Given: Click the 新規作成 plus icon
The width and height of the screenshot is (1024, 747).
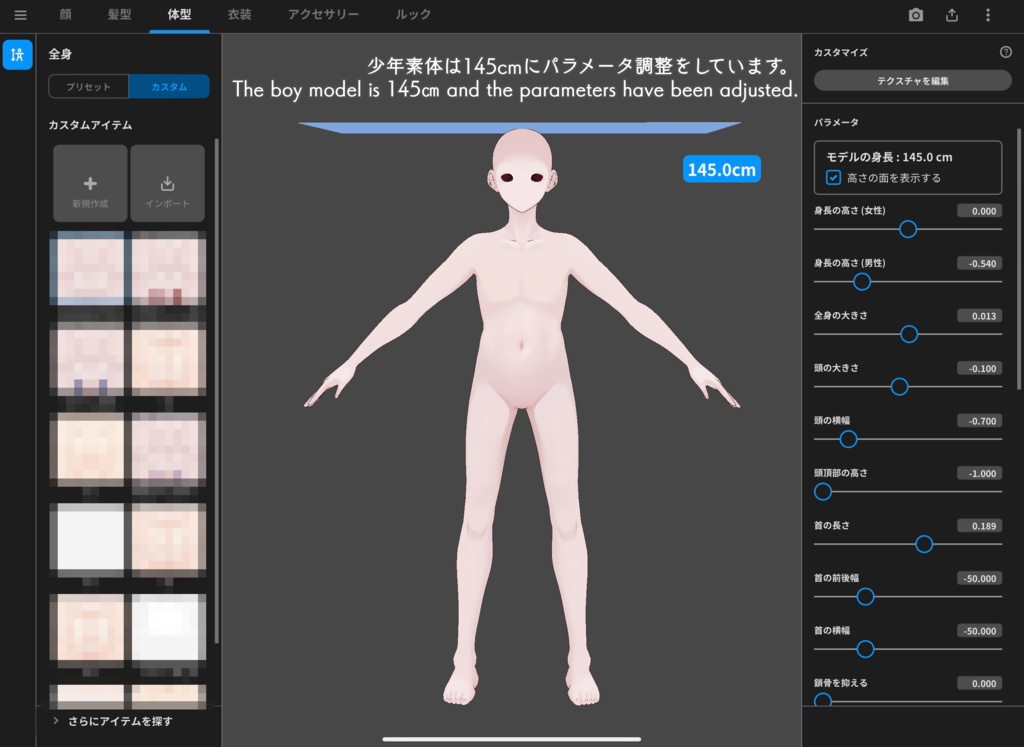Looking at the screenshot, I should [x=88, y=183].
